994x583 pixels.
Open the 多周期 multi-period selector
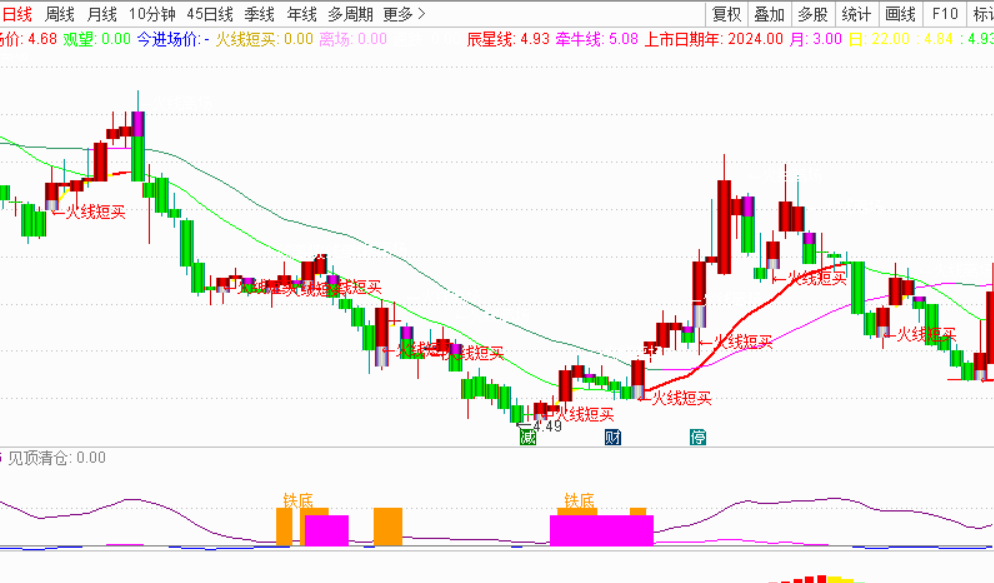[350, 14]
